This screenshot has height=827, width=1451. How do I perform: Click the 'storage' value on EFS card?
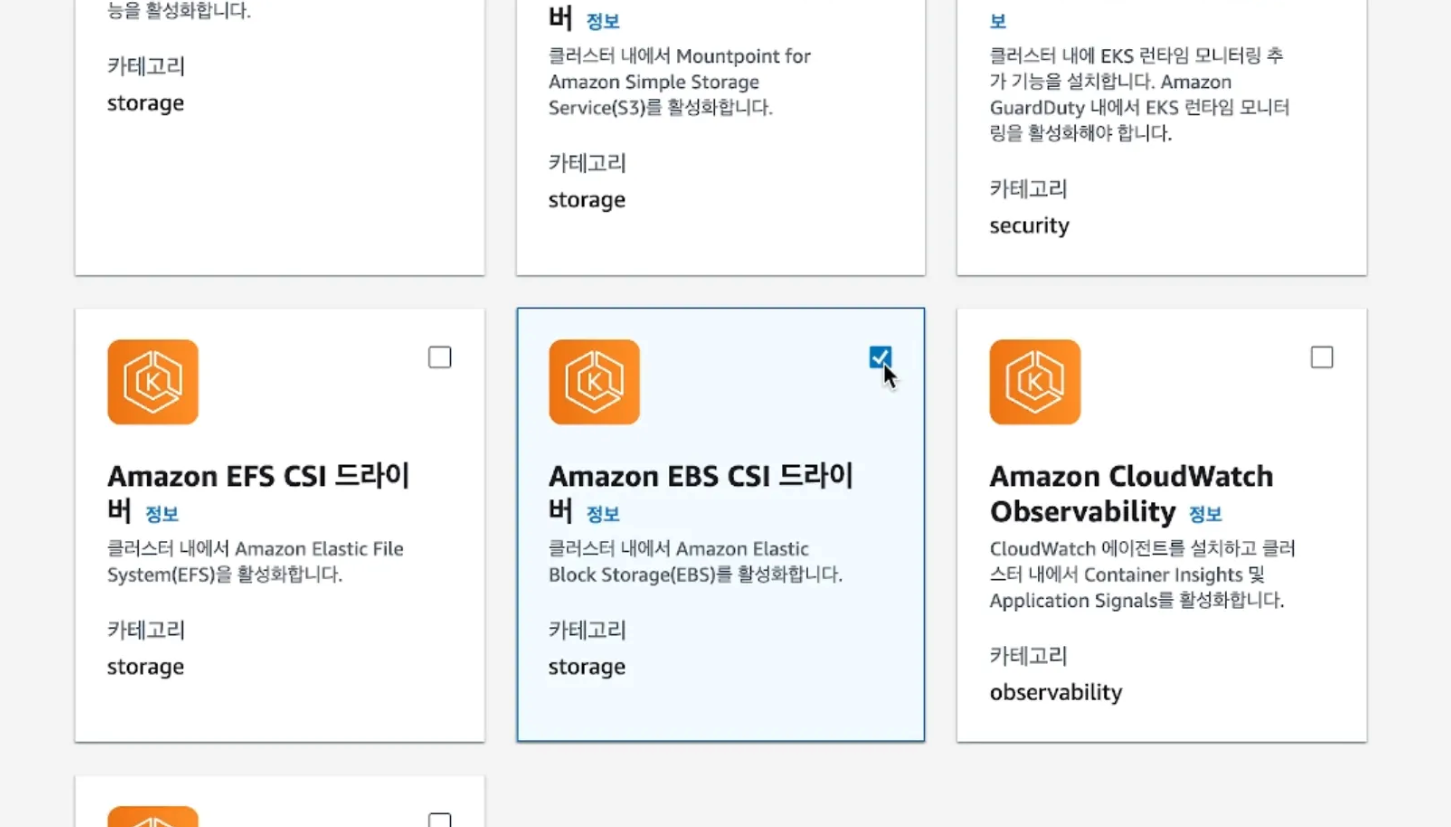pos(146,667)
